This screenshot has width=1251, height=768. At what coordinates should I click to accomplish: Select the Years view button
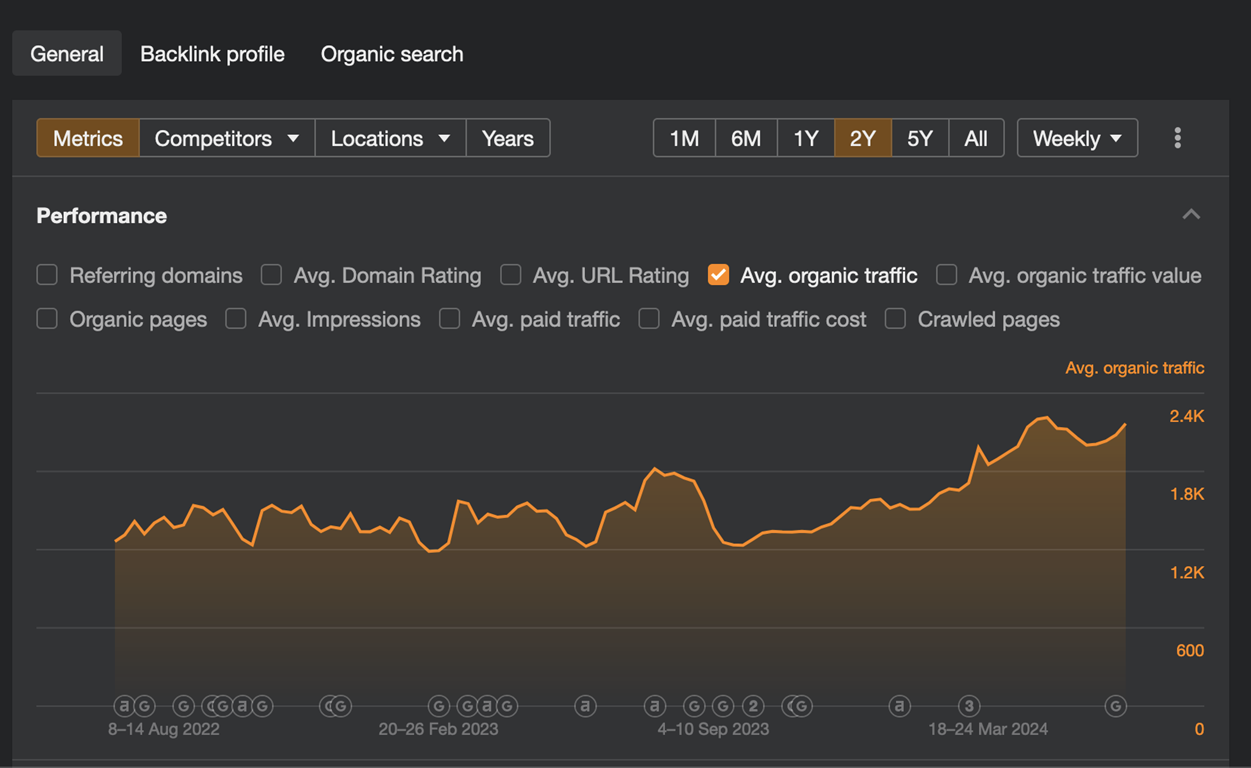(x=508, y=138)
